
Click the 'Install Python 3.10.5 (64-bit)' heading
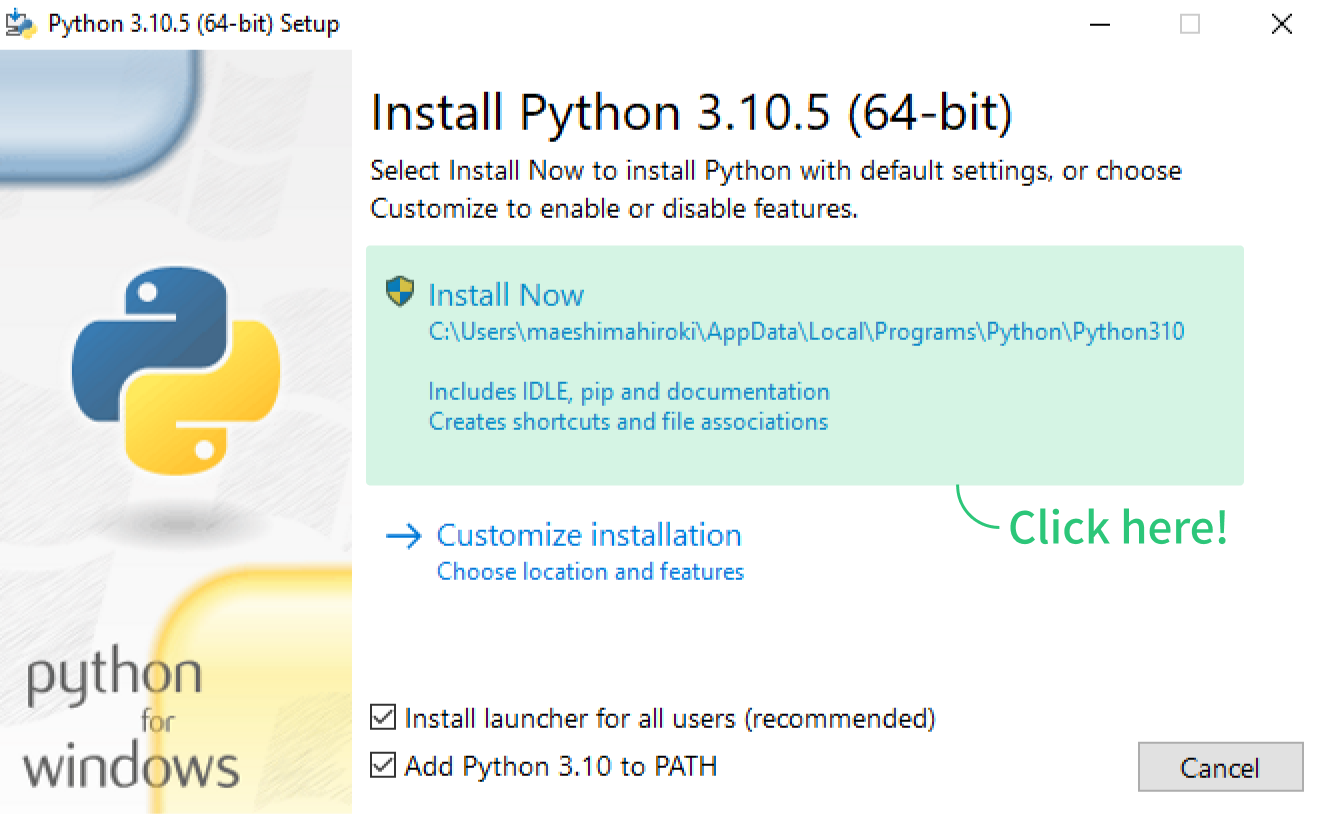pos(691,113)
